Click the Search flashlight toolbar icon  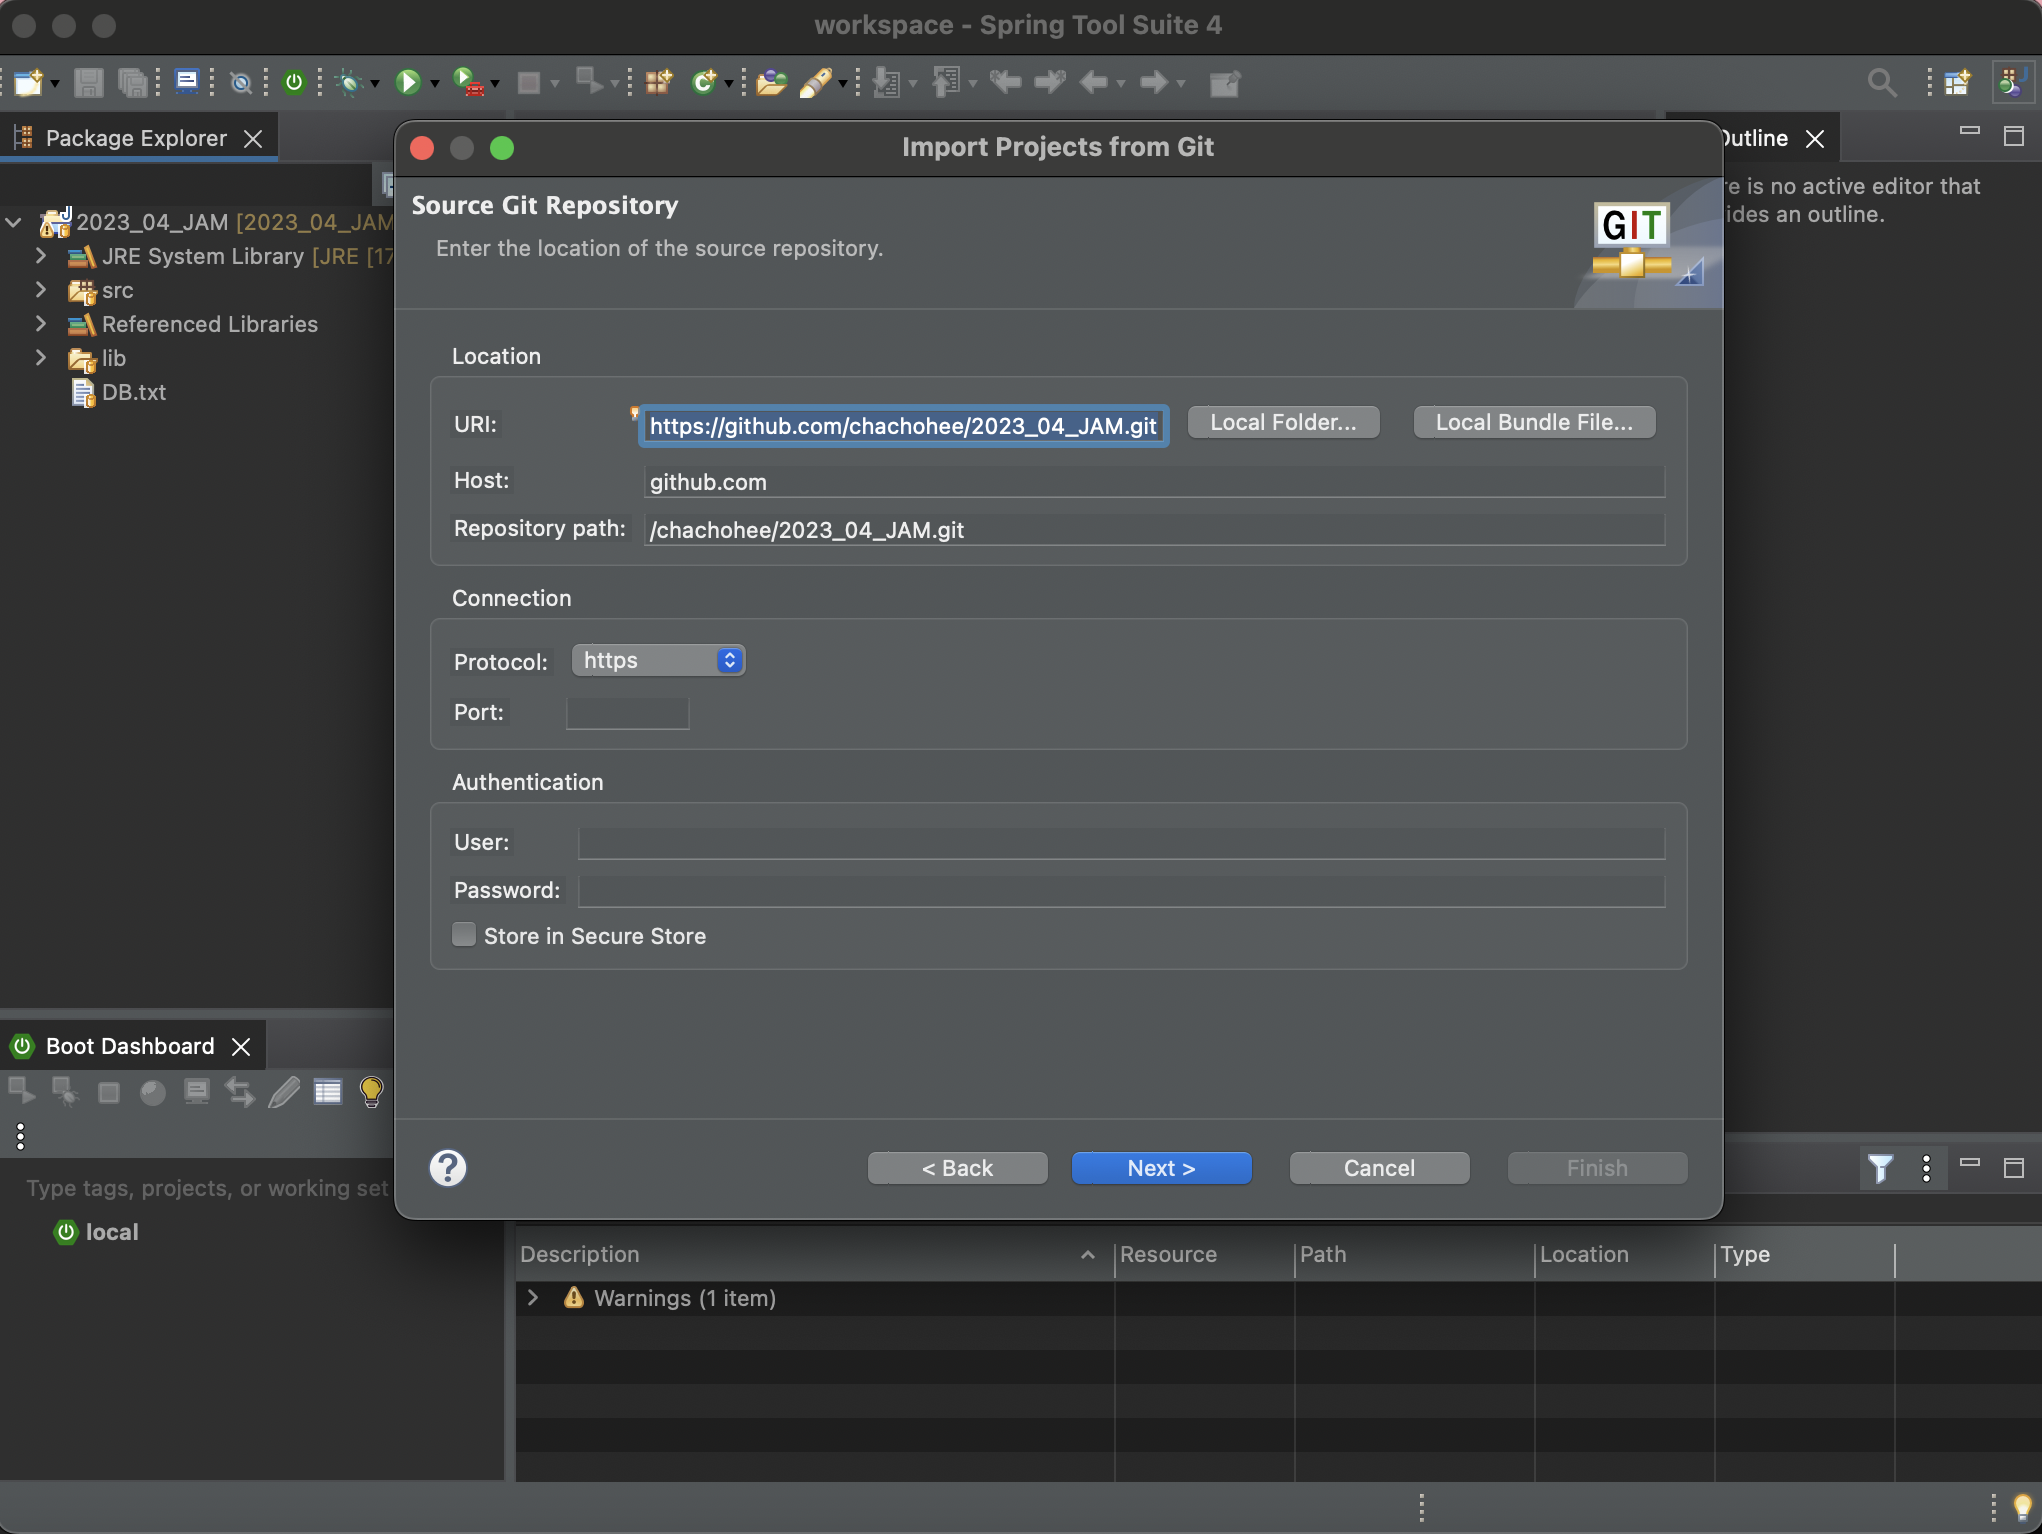coord(816,82)
